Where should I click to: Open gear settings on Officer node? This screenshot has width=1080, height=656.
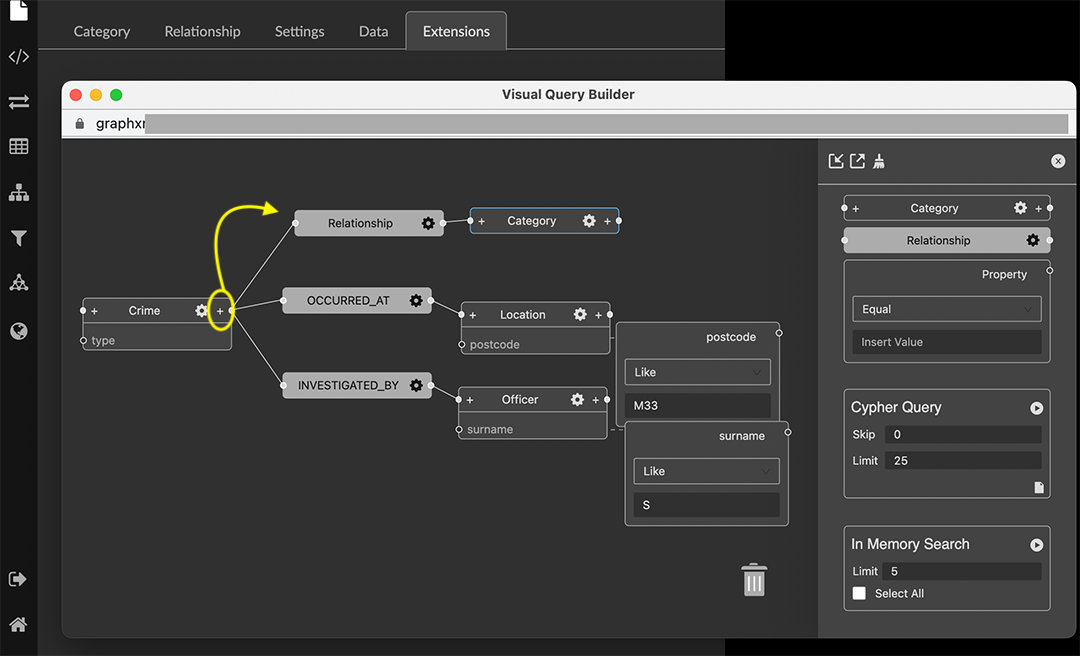[x=577, y=400]
